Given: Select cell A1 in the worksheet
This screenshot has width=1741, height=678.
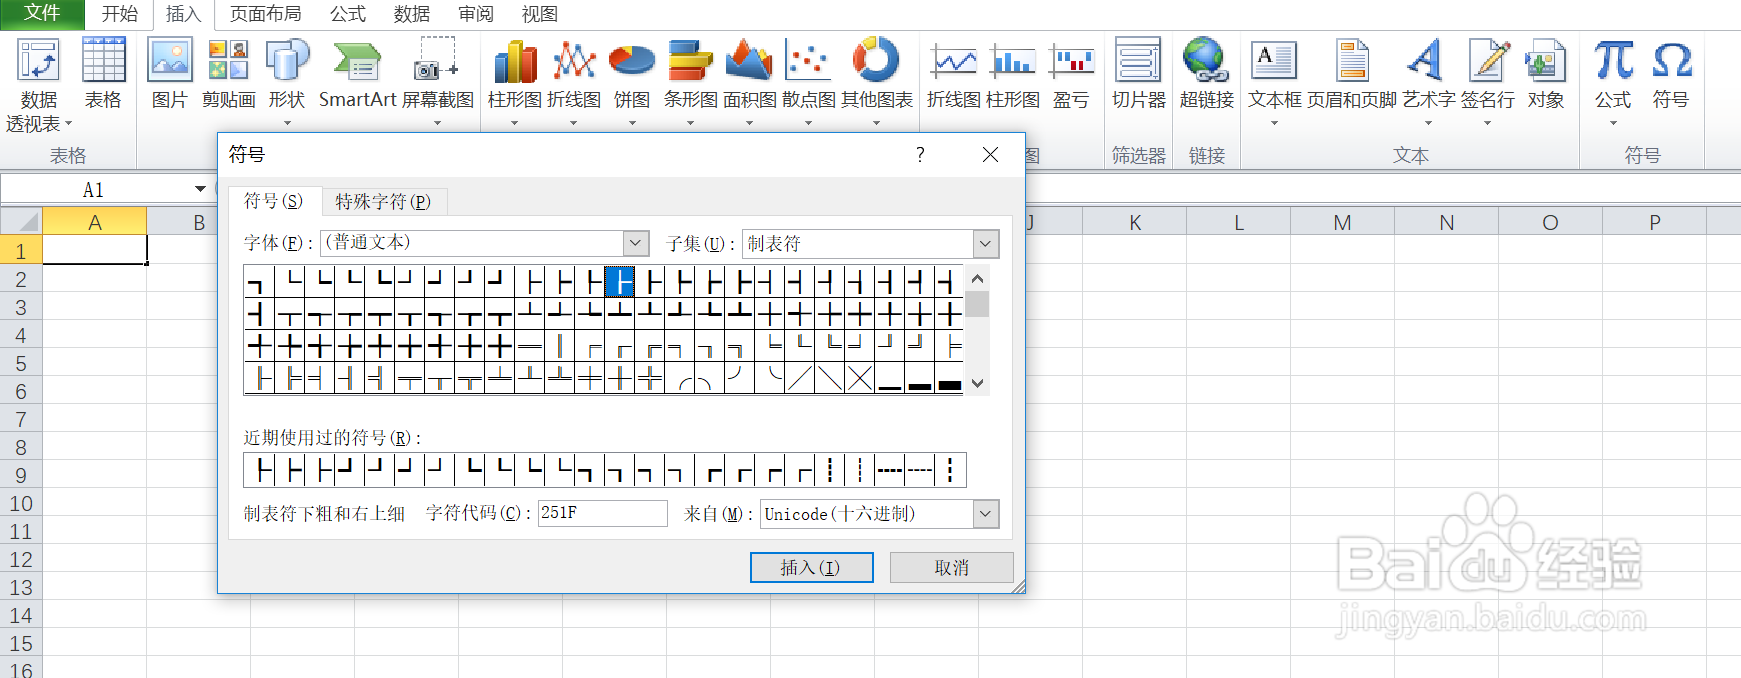Looking at the screenshot, I should pyautogui.click(x=95, y=250).
